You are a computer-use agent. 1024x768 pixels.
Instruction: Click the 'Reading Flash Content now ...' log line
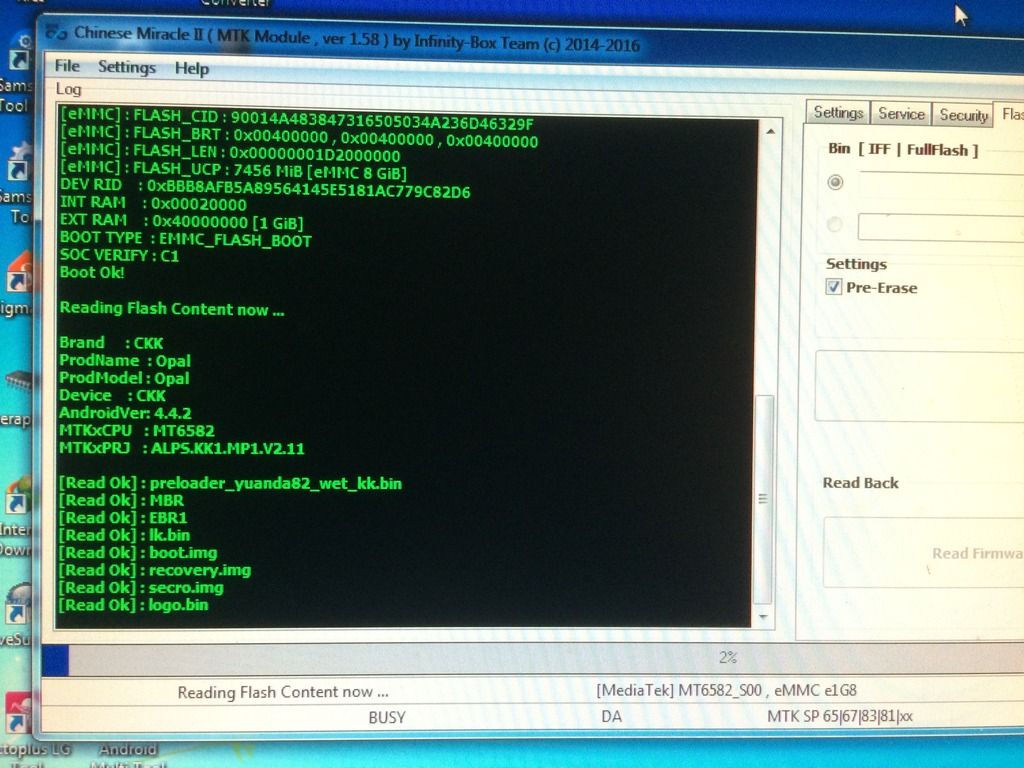tap(172, 309)
